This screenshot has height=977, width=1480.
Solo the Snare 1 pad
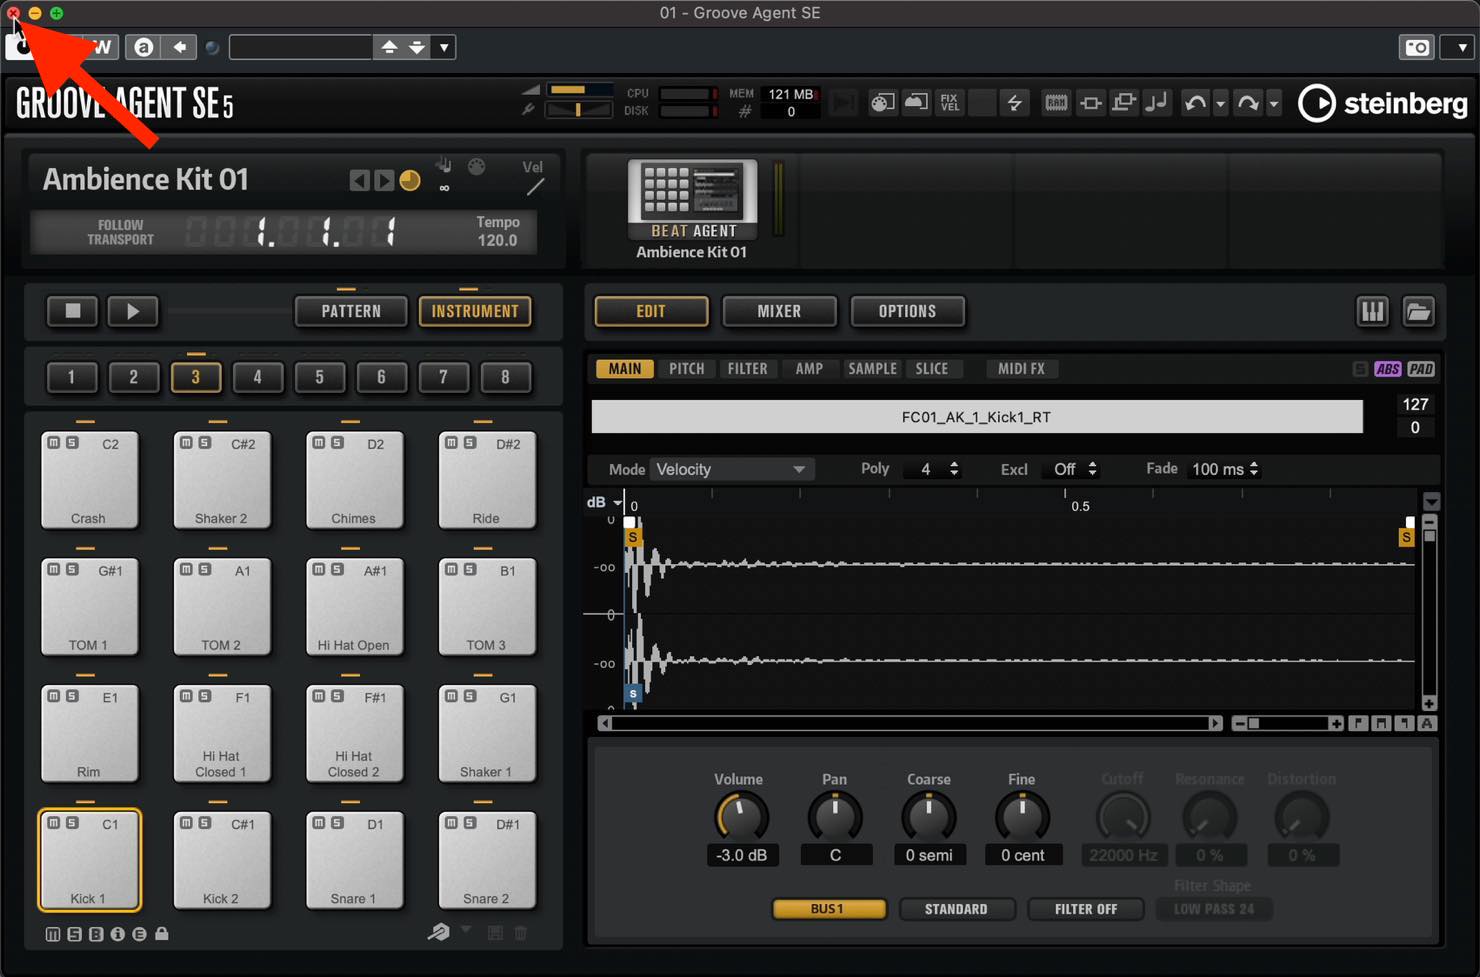(x=337, y=822)
